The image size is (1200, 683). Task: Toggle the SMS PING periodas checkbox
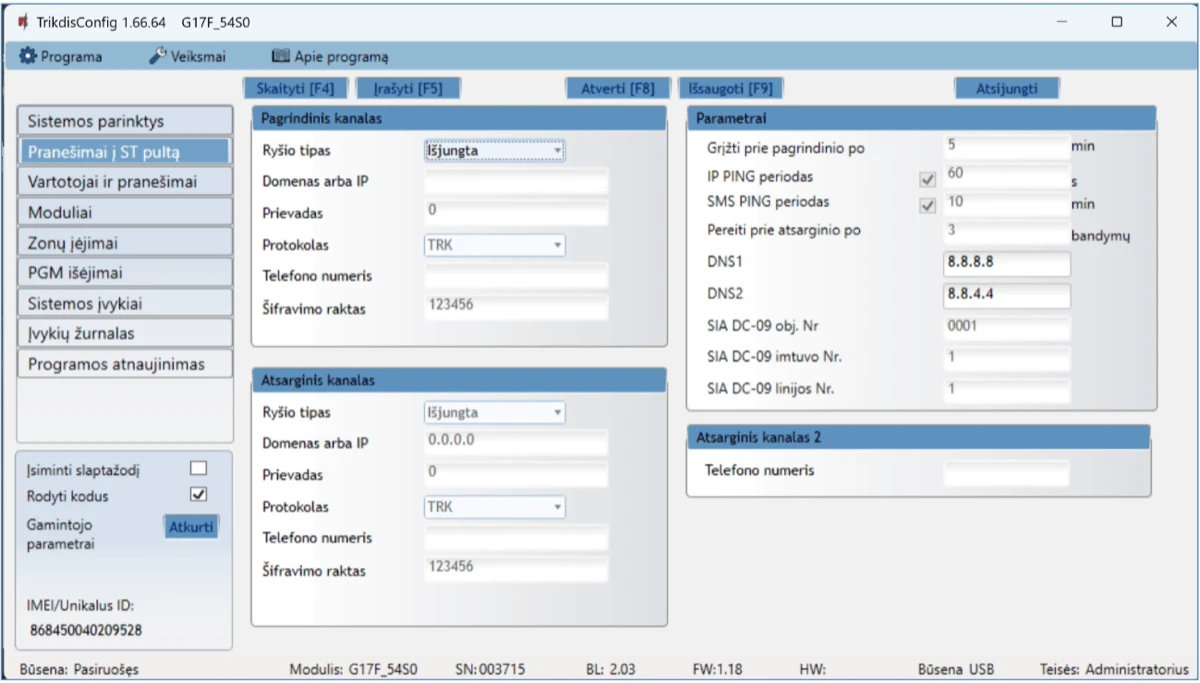[927, 206]
